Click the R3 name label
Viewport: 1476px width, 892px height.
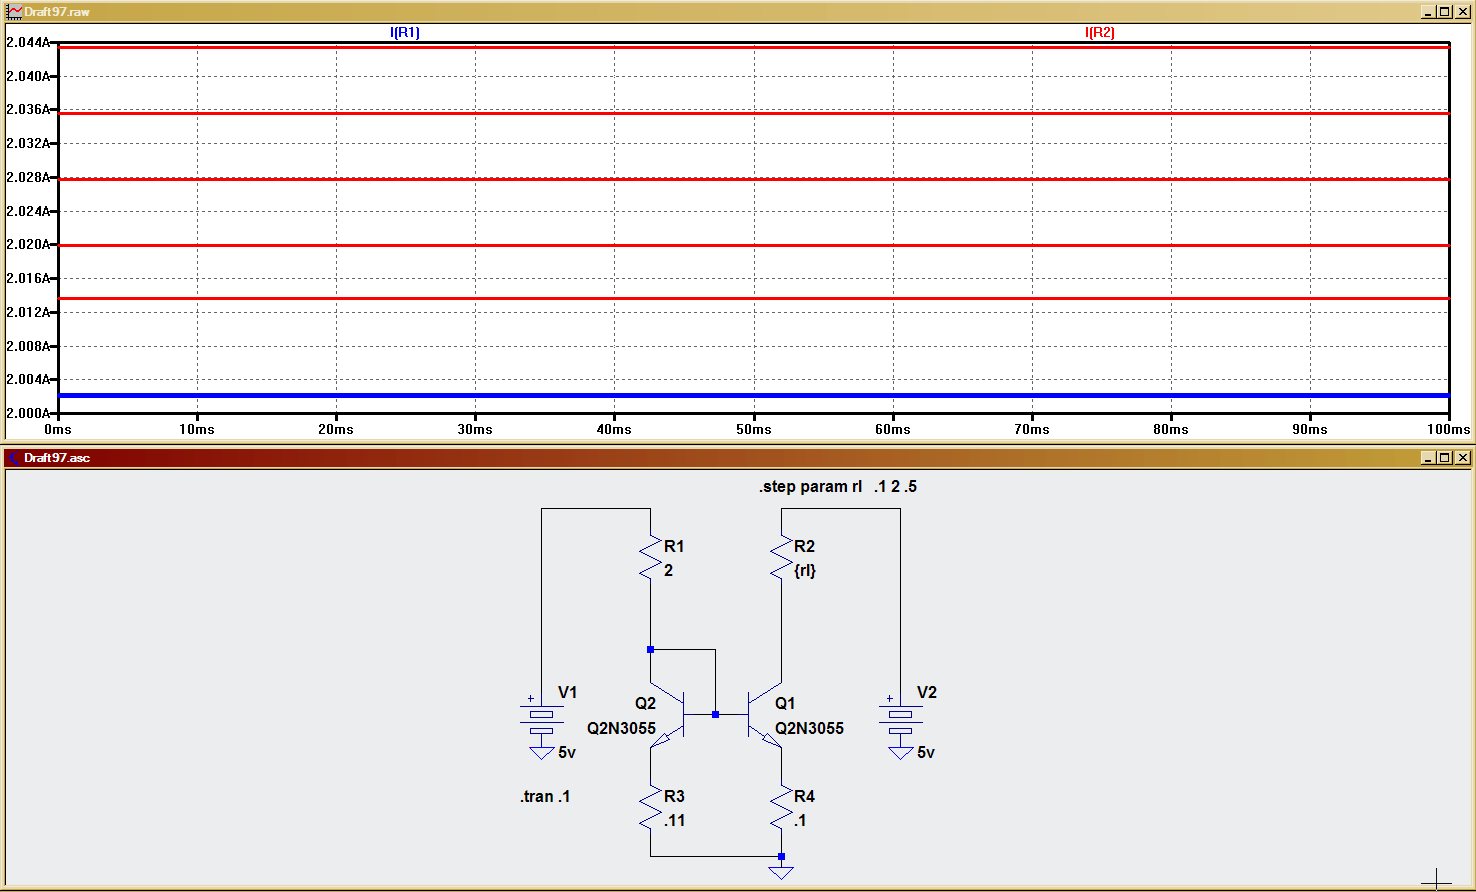[674, 797]
